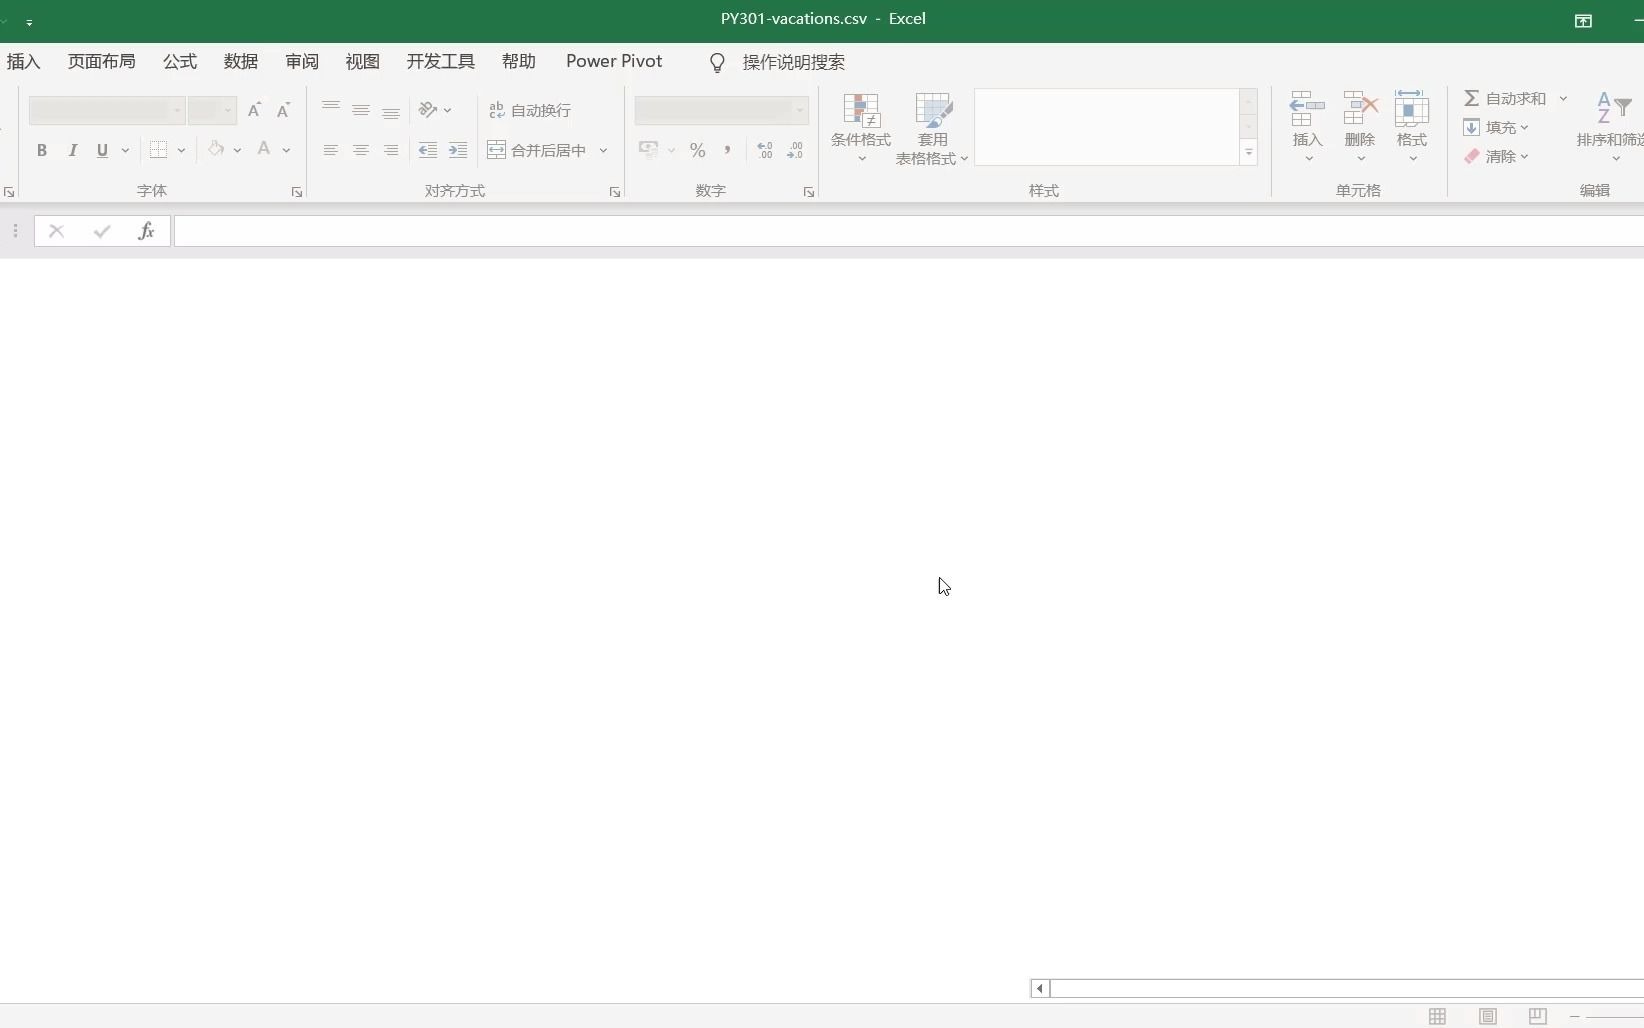Viewport: 1644px width, 1028px height.
Task: Toggle bold formatting
Action: click(42, 150)
